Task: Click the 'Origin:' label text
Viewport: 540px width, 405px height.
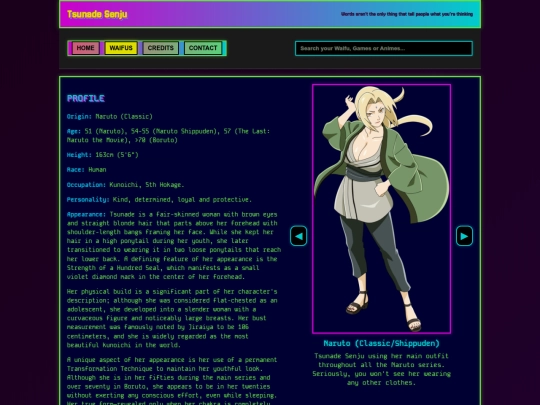Action: tap(79, 116)
